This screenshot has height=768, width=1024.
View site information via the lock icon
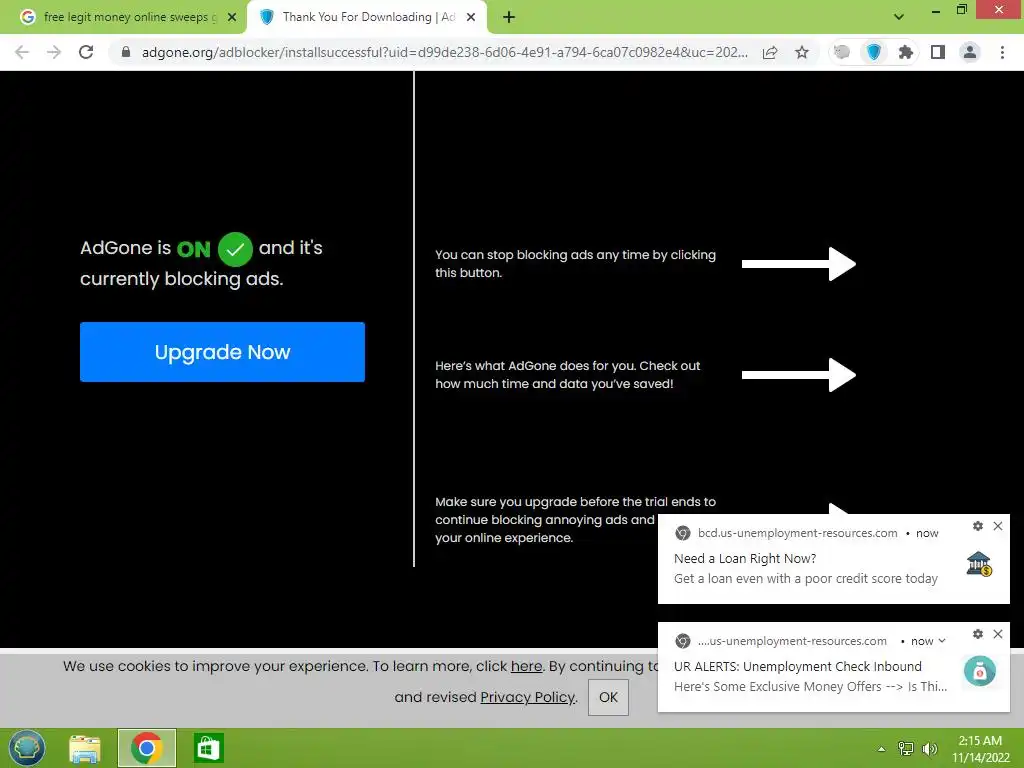126,52
